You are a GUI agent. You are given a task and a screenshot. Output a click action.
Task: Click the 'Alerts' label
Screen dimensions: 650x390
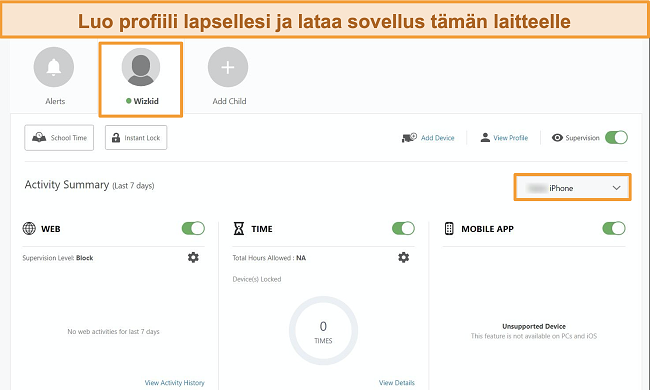(55, 101)
